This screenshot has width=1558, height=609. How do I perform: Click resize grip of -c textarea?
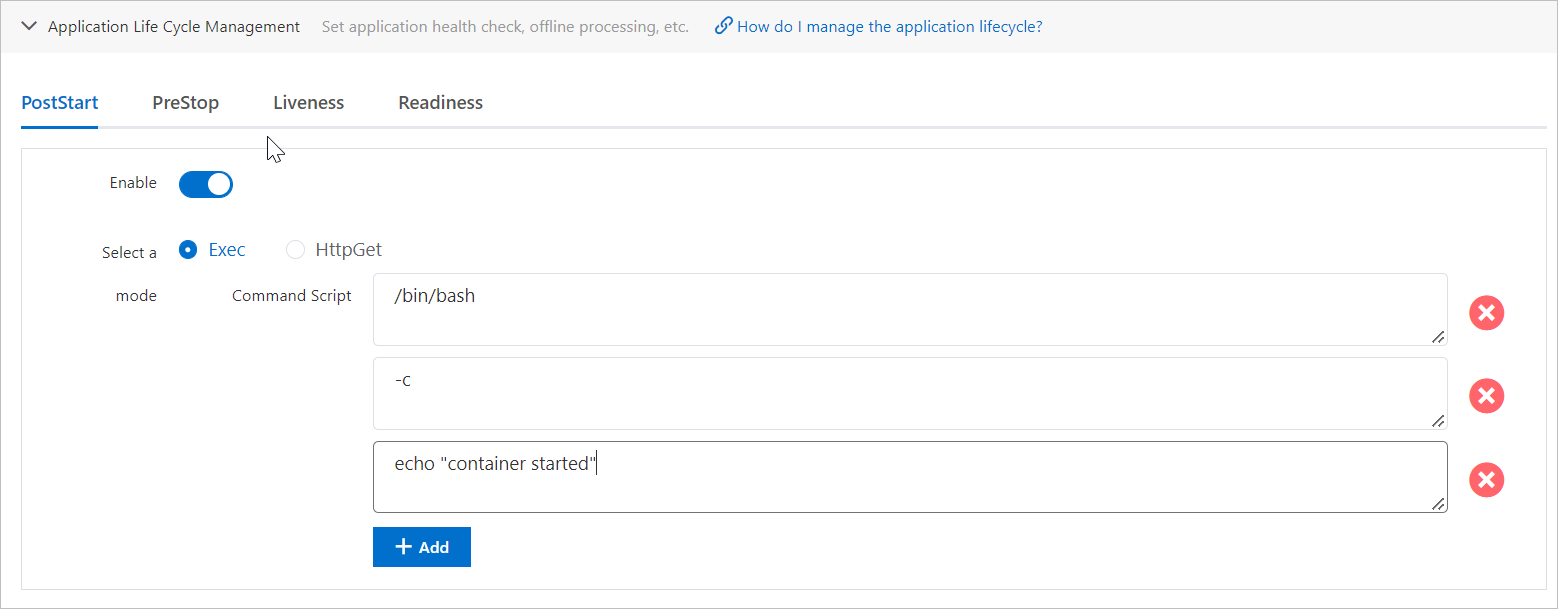point(1437,421)
